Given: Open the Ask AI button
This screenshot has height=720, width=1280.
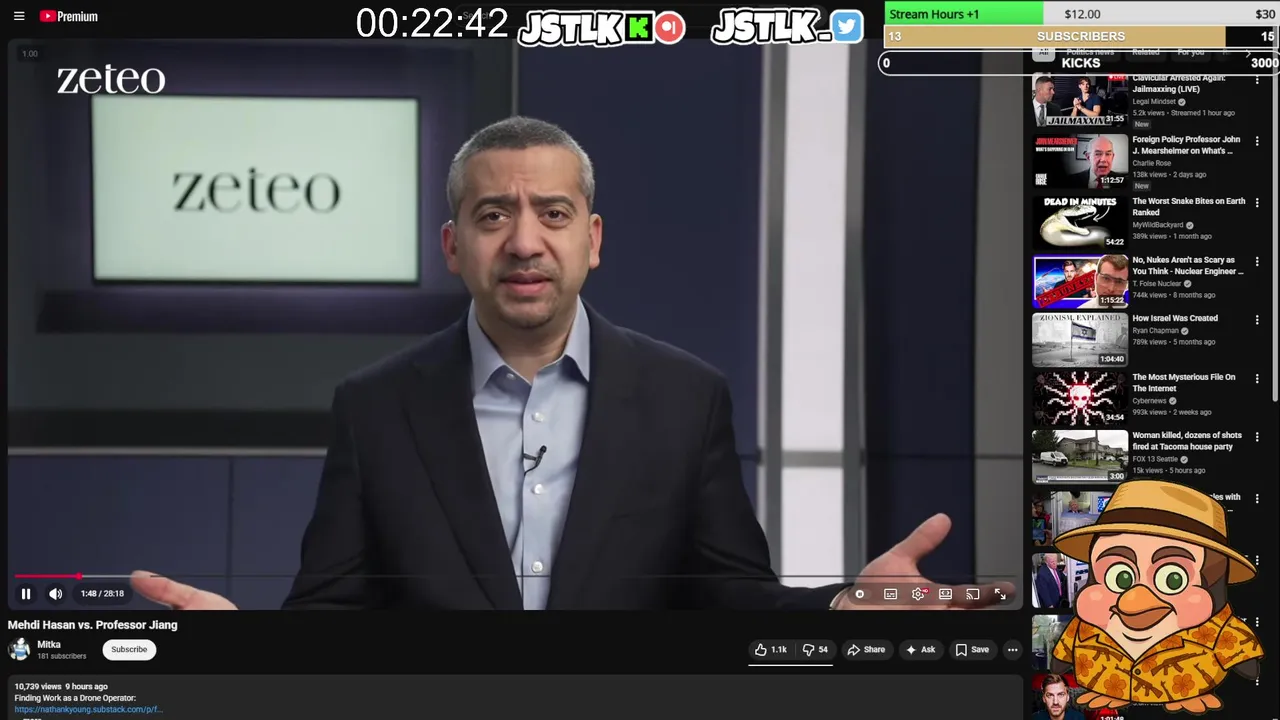Looking at the screenshot, I should coord(920,650).
